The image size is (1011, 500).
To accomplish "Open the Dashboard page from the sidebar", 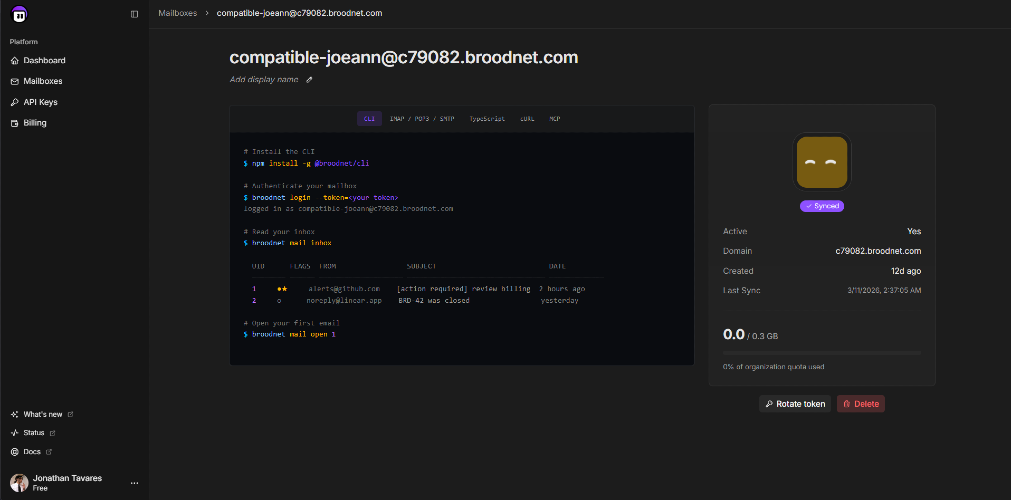I will tap(44, 60).
